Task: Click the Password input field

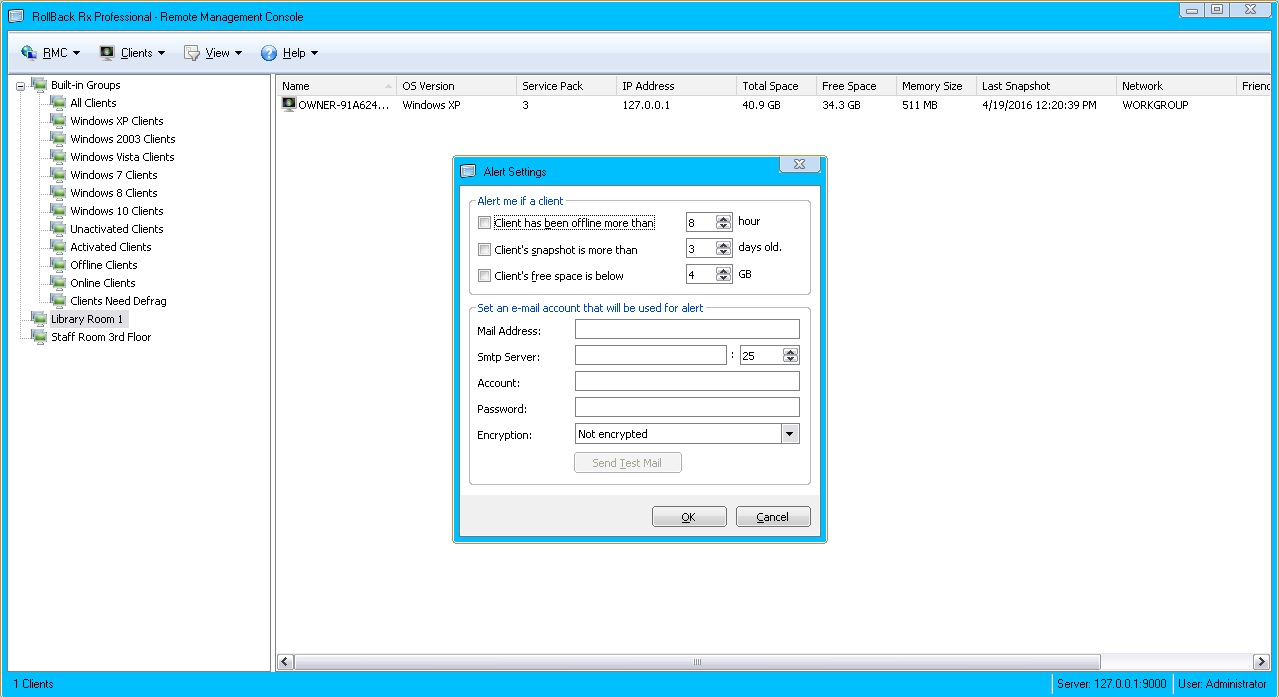Action: coord(687,407)
